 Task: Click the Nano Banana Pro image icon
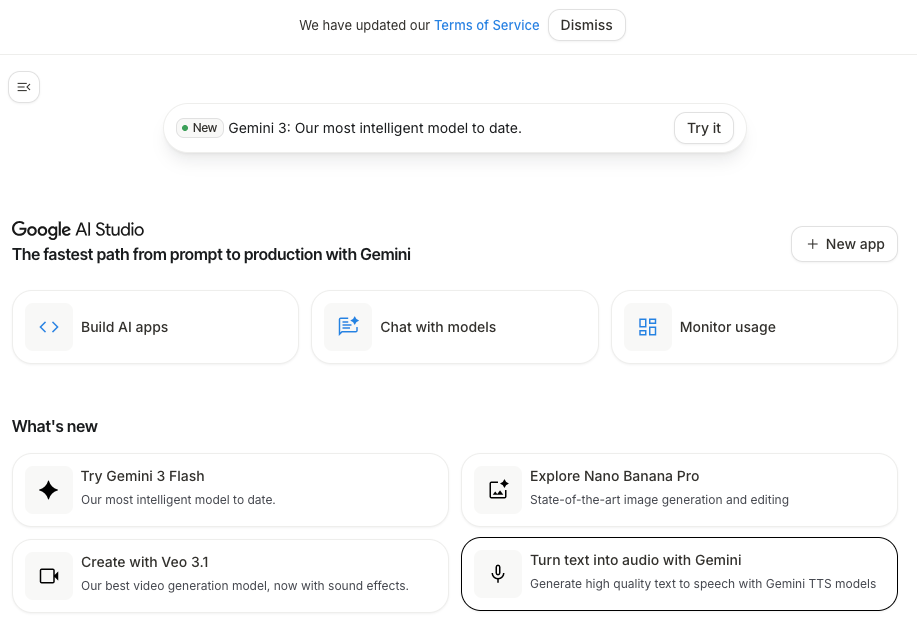(x=498, y=490)
